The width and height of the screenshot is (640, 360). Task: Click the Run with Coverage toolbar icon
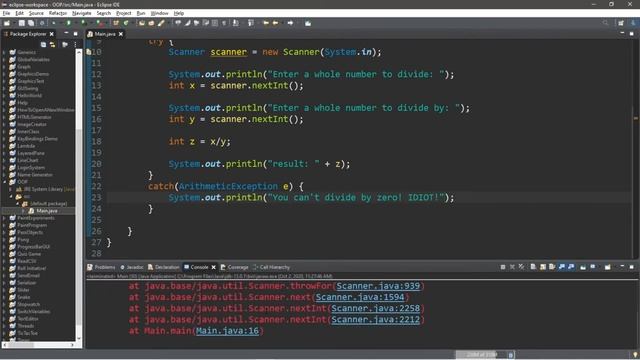[x=84, y=23]
